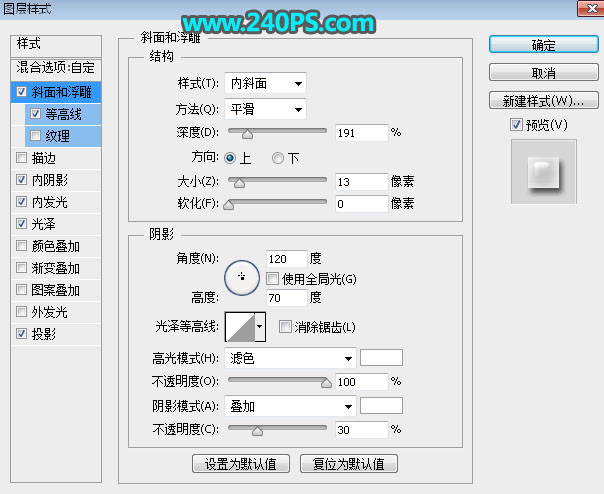Enable the 渐变叠加 checkbox

[x=22, y=267]
